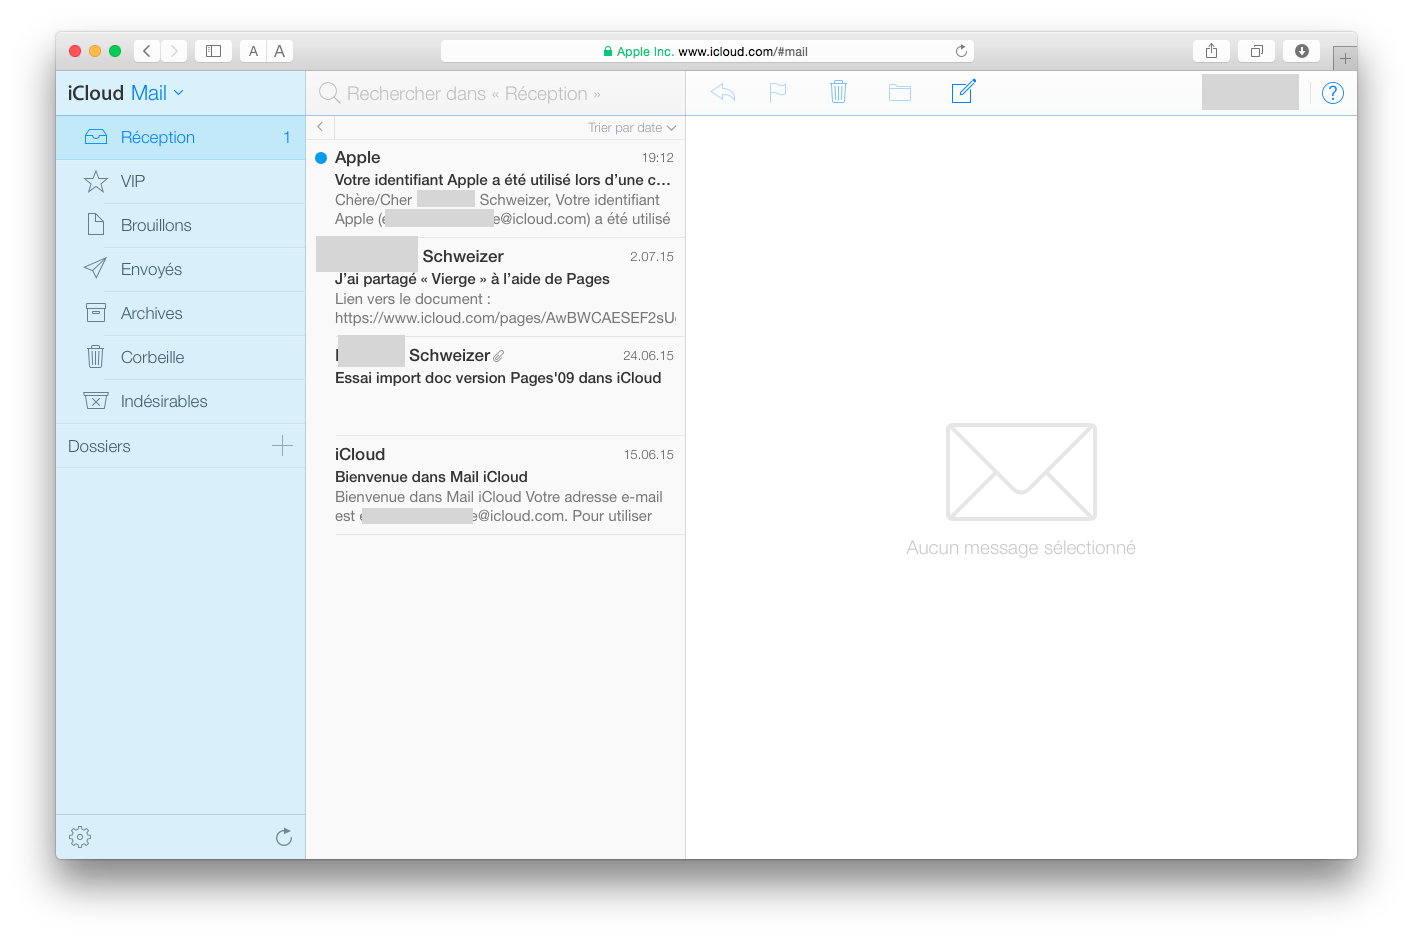This screenshot has width=1413, height=939.
Task: Add a new folder next to Dossiers
Action: (x=282, y=446)
